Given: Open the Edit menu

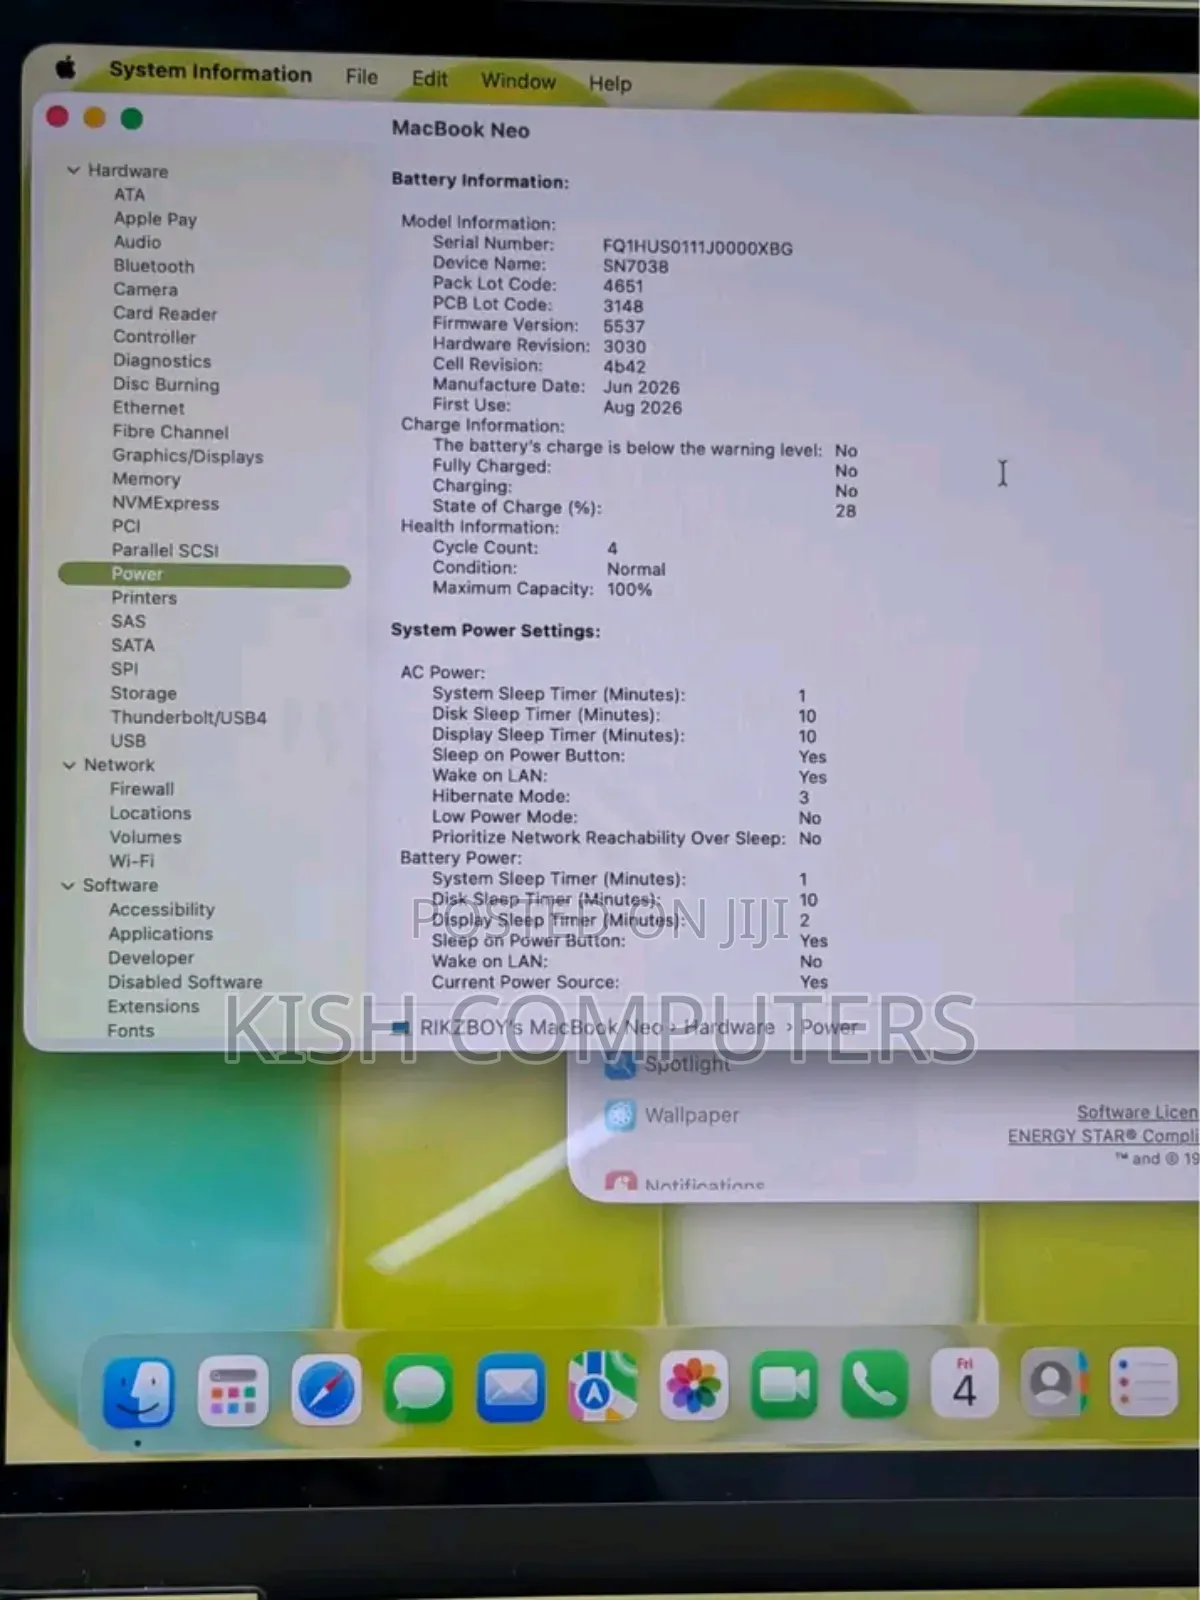Looking at the screenshot, I should pyautogui.click(x=430, y=78).
